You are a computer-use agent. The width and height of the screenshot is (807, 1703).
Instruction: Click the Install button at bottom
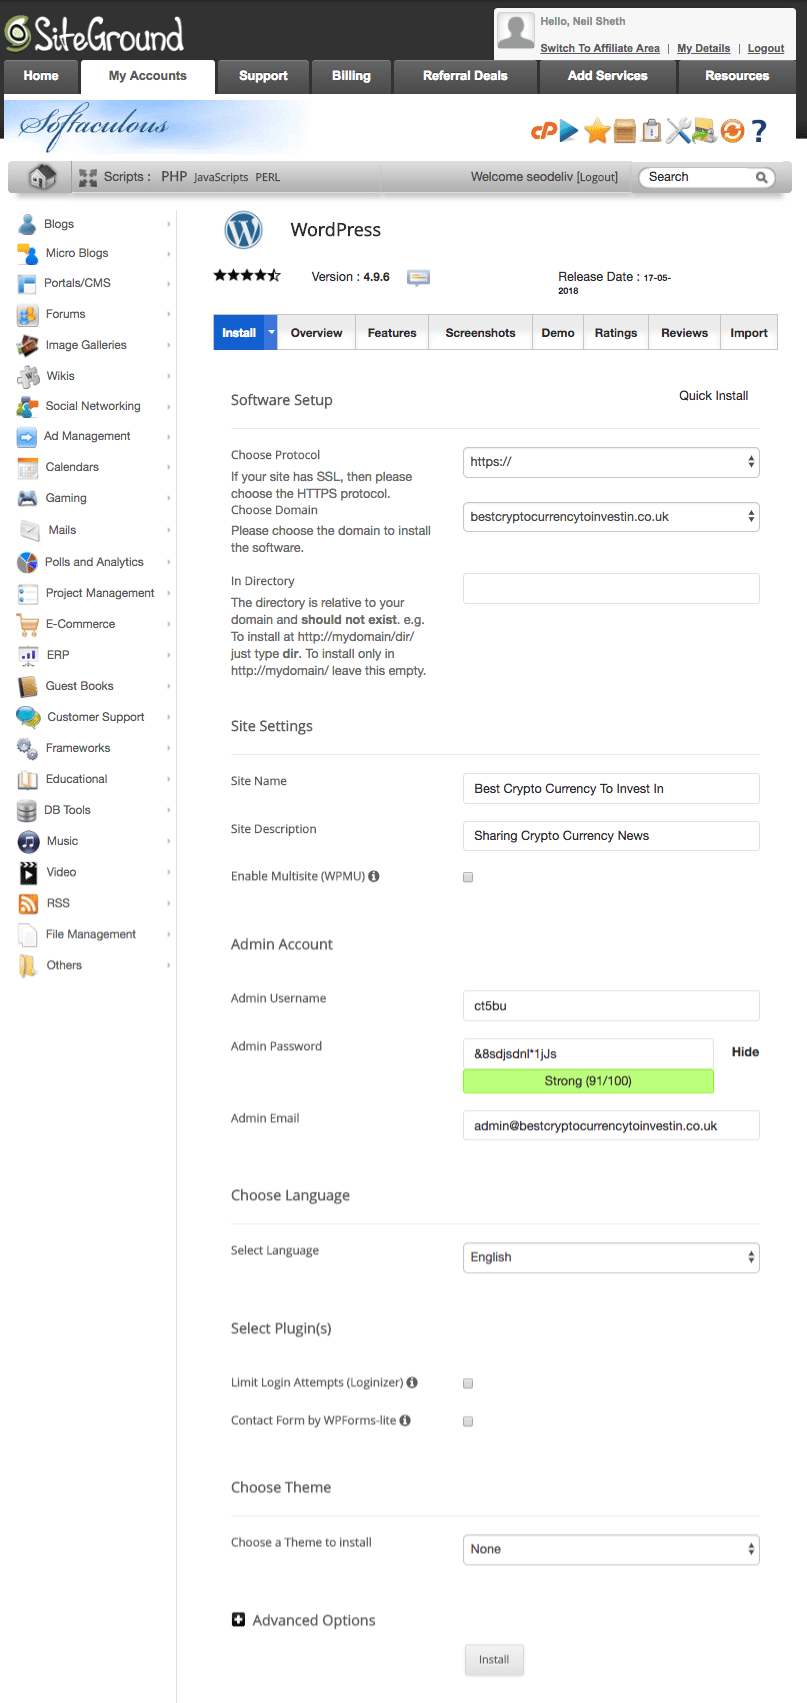tap(494, 1659)
